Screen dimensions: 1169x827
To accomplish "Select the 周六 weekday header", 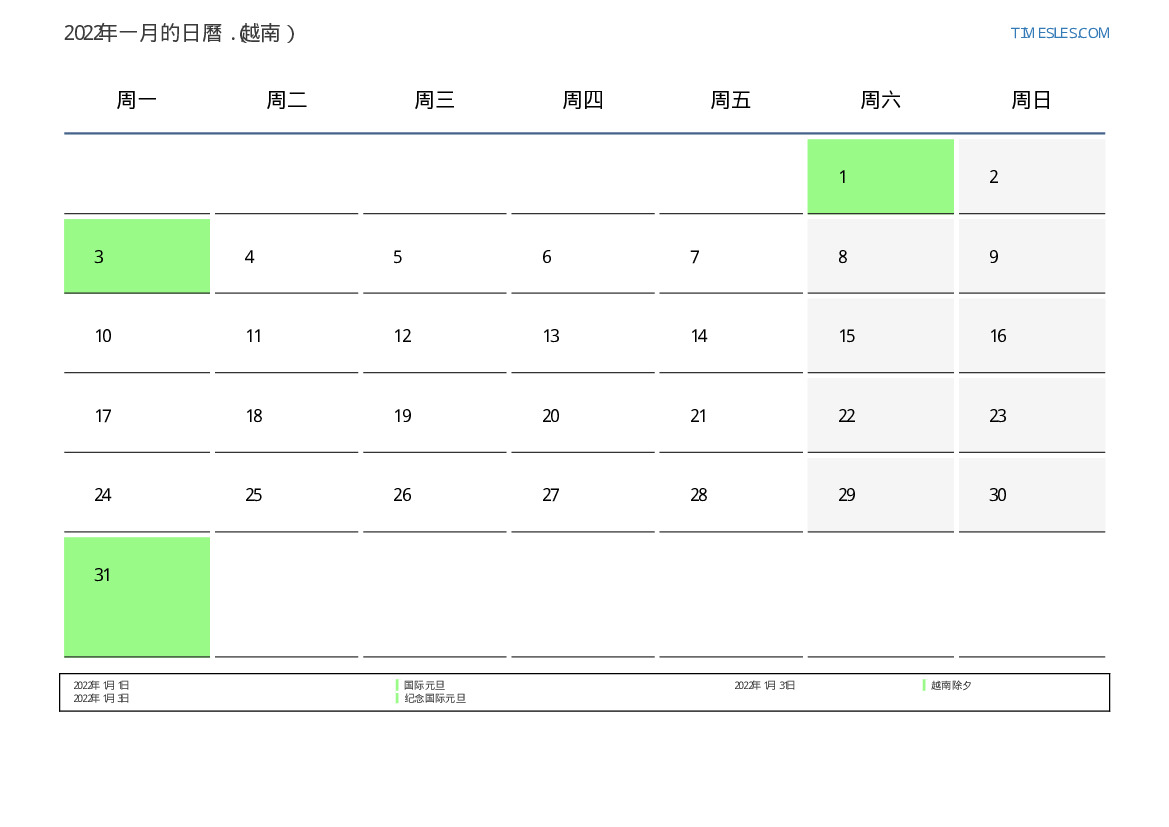I will [880, 100].
